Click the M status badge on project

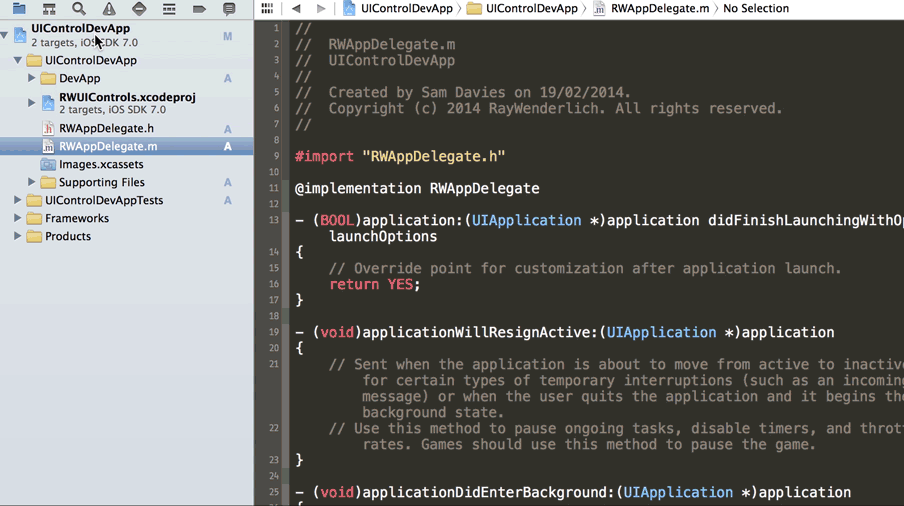228,36
